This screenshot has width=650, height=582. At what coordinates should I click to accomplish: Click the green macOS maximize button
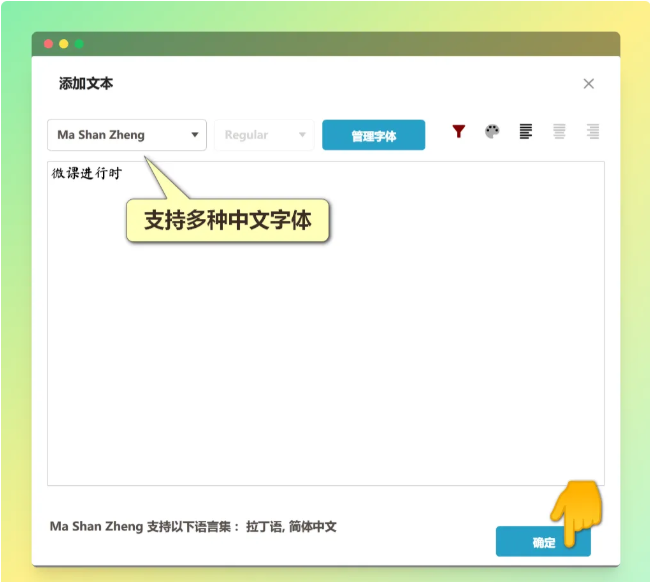pyautogui.click(x=79, y=44)
